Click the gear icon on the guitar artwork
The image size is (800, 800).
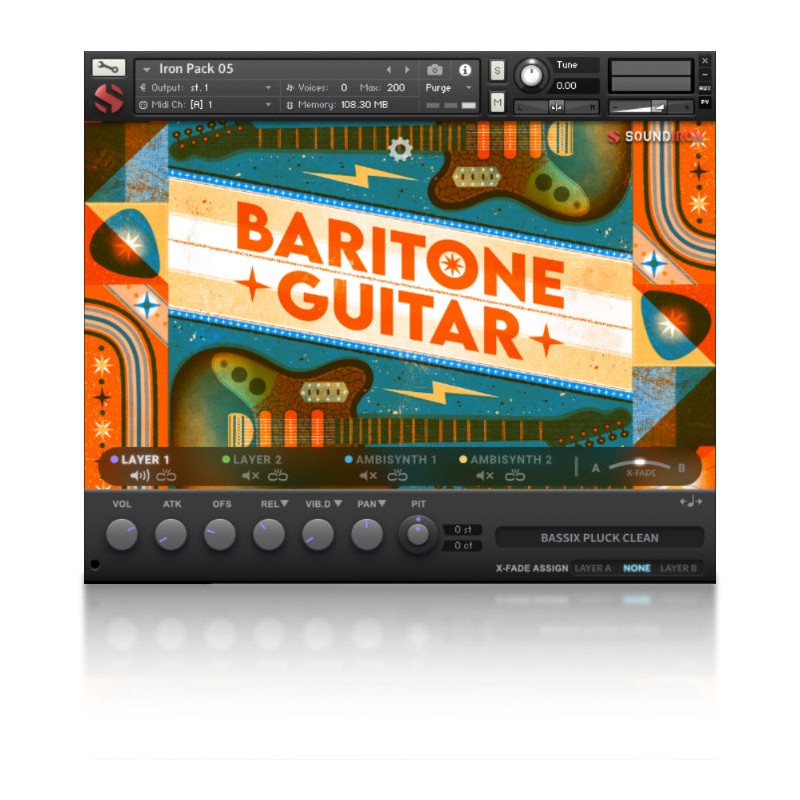click(x=400, y=148)
